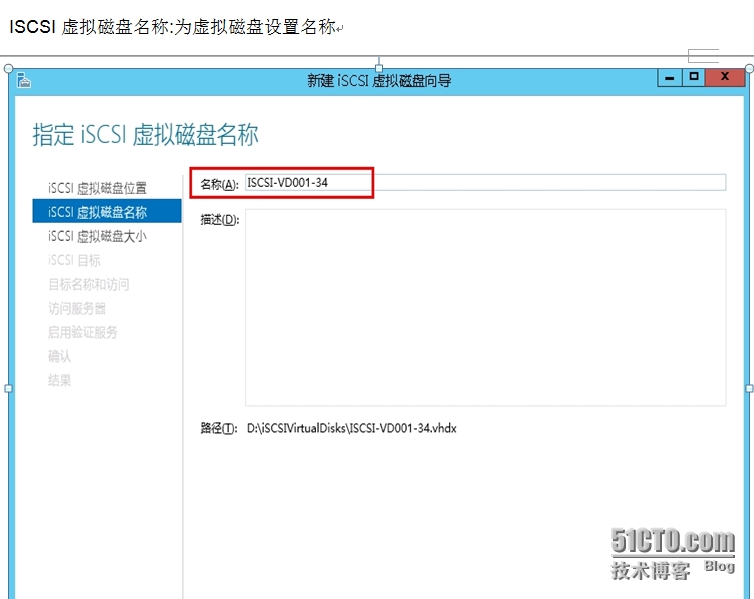Screen dimensions: 754x599
Task: Click the 访问服务器 step
Action: pos(77,308)
